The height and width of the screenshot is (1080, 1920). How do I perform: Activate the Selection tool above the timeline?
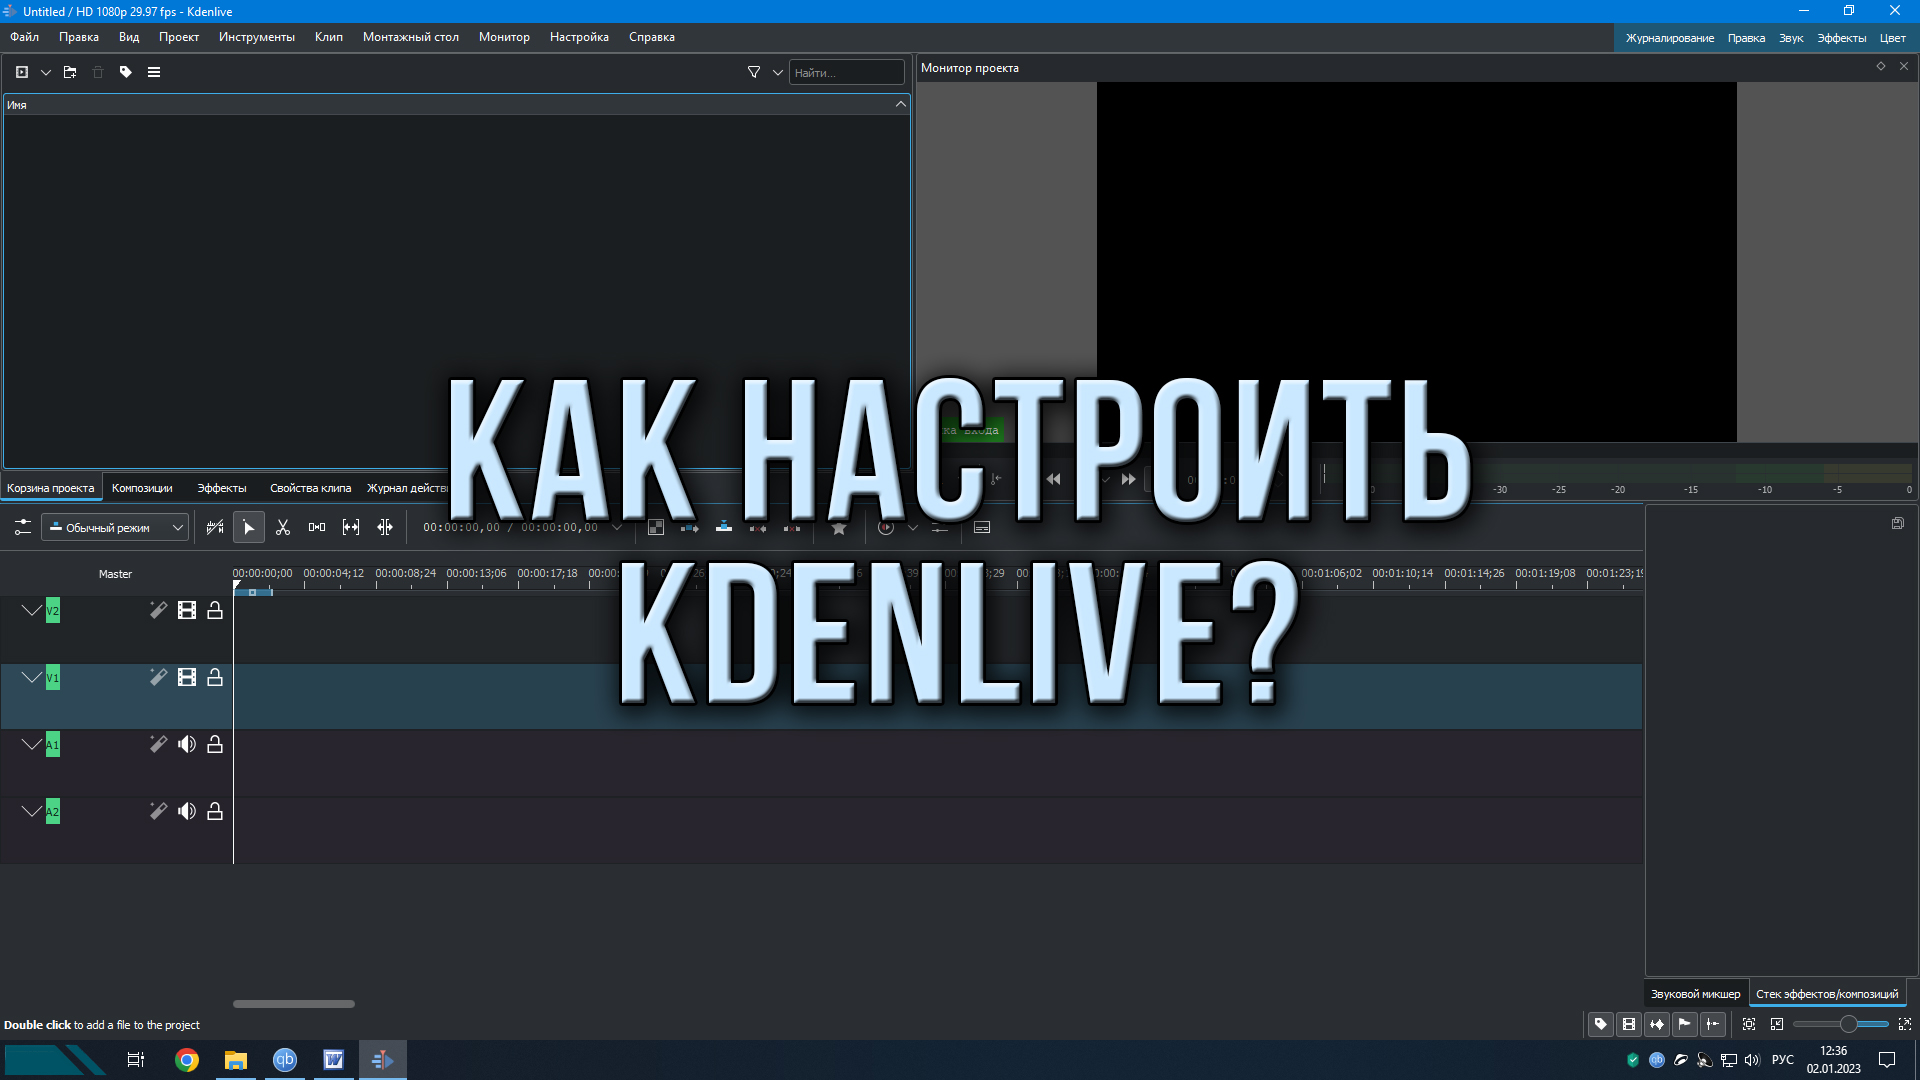coord(248,527)
